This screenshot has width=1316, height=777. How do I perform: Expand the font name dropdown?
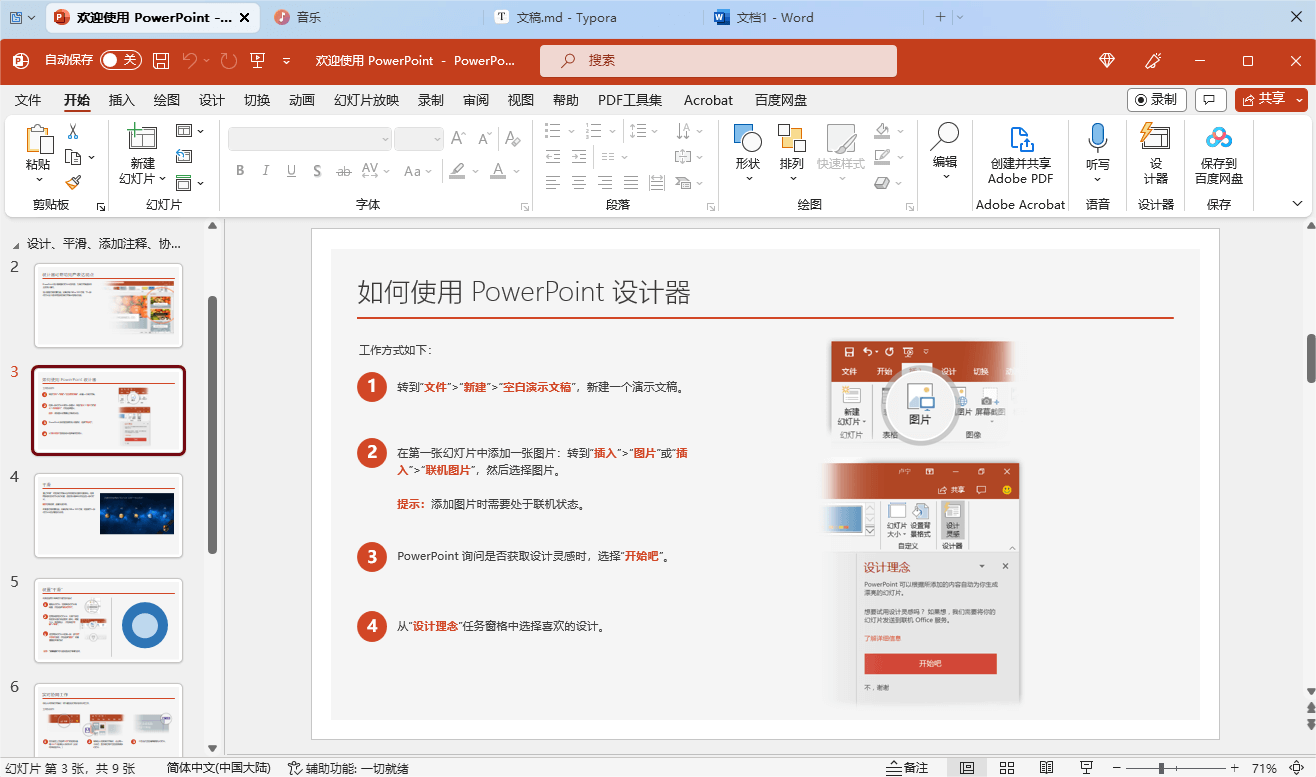[384, 140]
